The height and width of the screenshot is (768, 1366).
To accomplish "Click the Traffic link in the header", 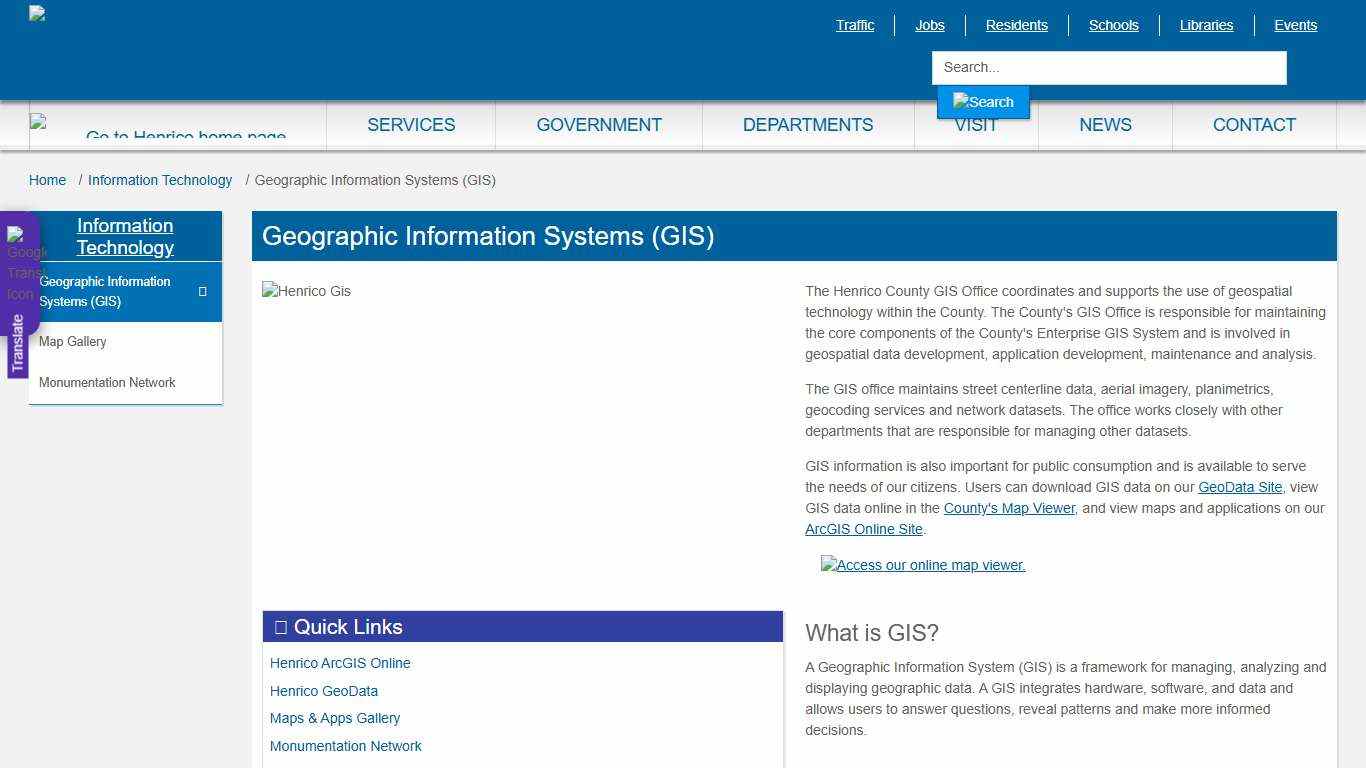I will 855,25.
